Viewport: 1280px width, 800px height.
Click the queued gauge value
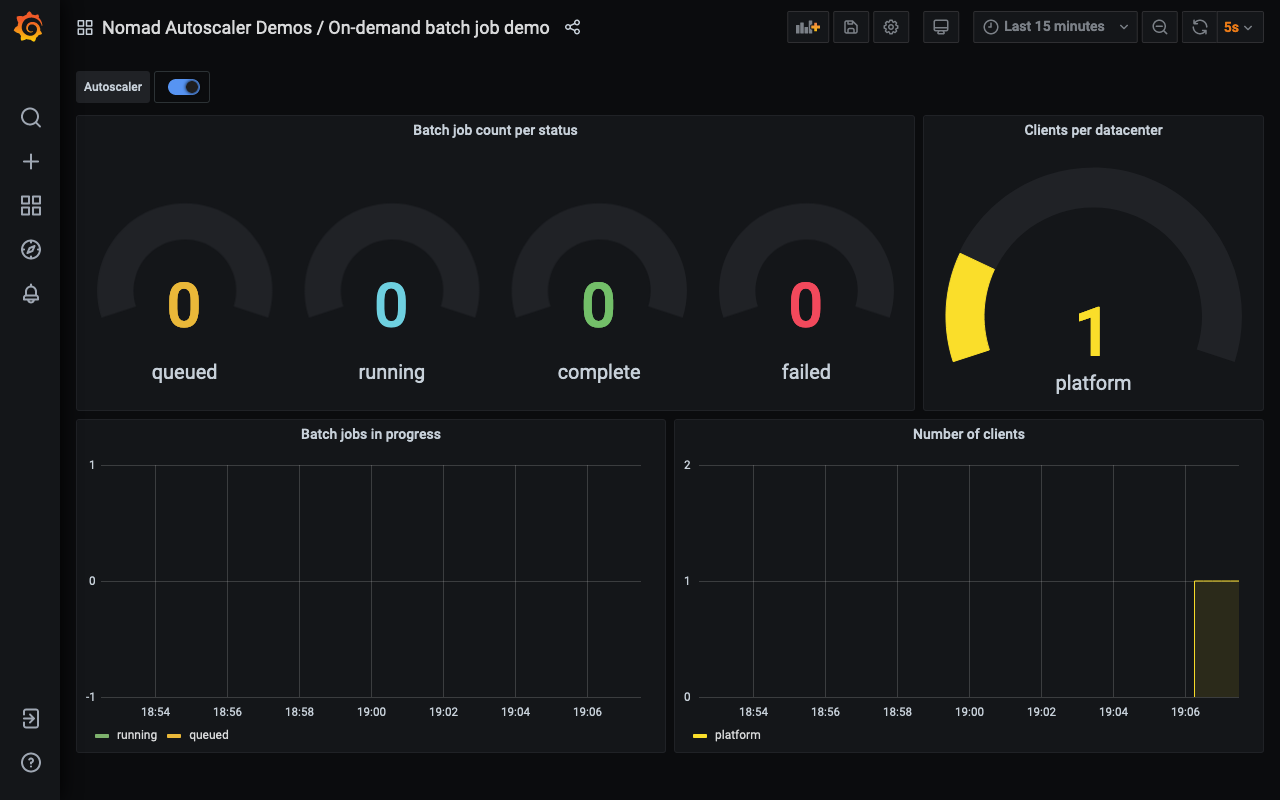coord(184,305)
